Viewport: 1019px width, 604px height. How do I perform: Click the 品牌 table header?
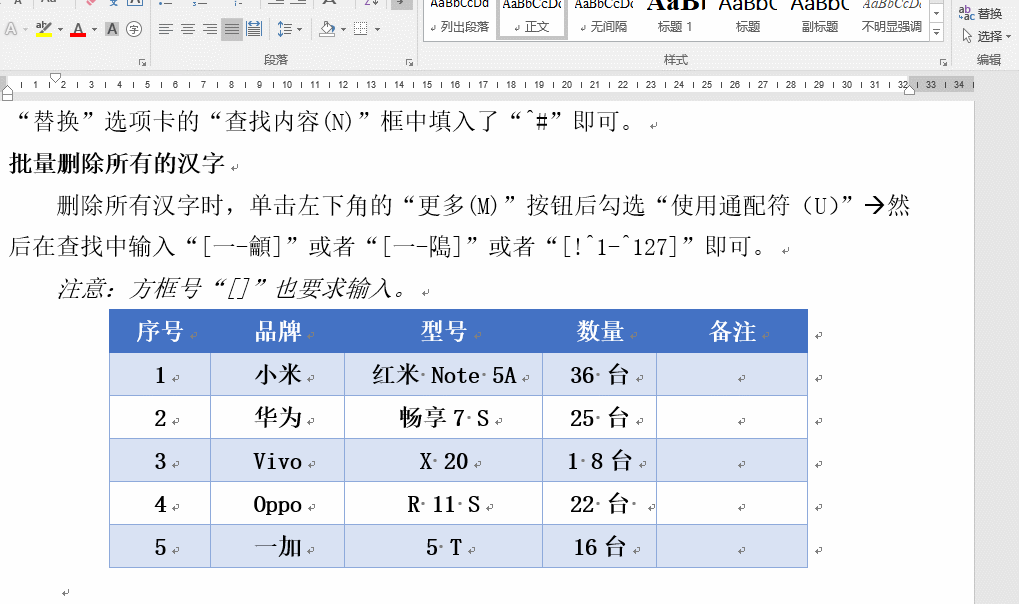point(277,332)
